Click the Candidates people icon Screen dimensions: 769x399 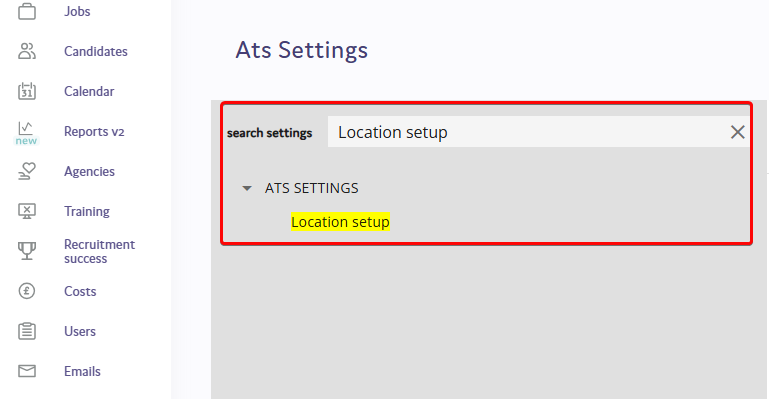[x=27, y=51]
